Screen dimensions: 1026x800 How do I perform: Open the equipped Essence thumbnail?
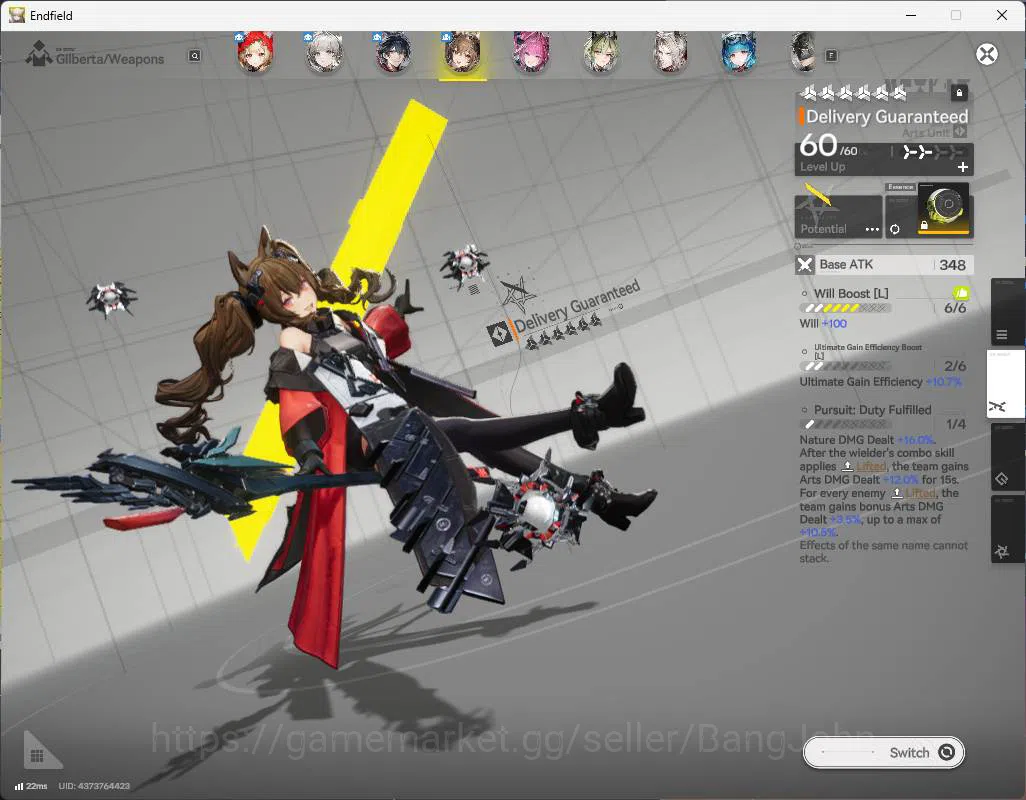[944, 209]
